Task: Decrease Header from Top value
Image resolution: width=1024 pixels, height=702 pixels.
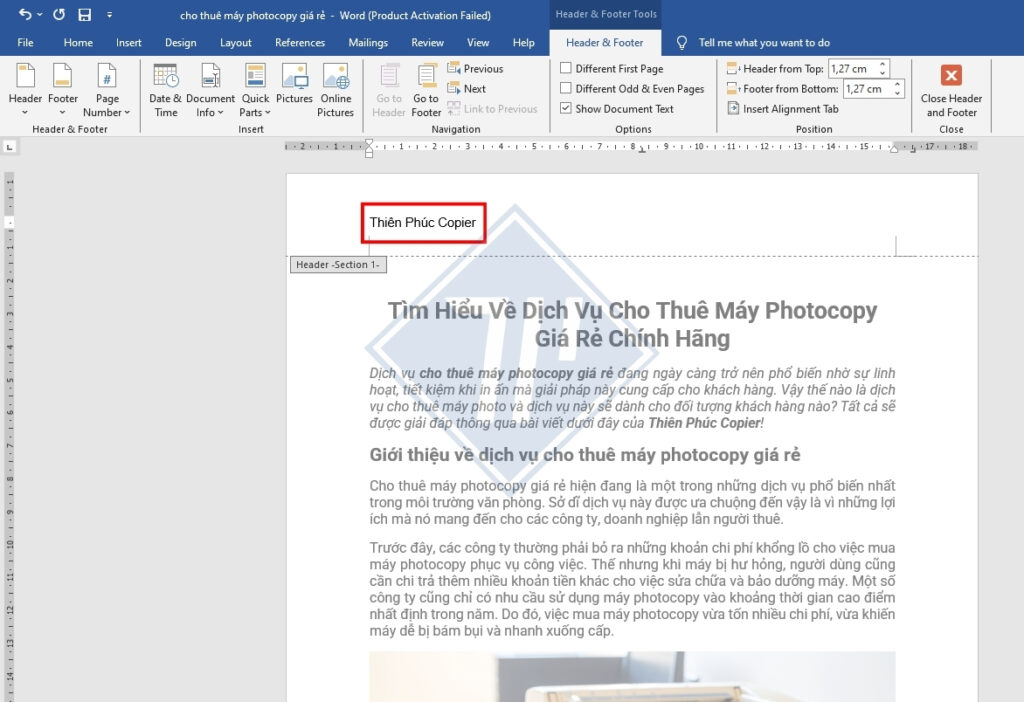Action: pyautogui.click(x=882, y=73)
